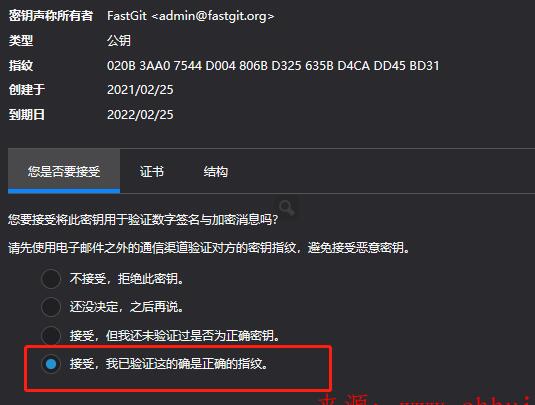Click the FastGit admin@fastgit.org owner text

pyautogui.click(x=190, y=16)
